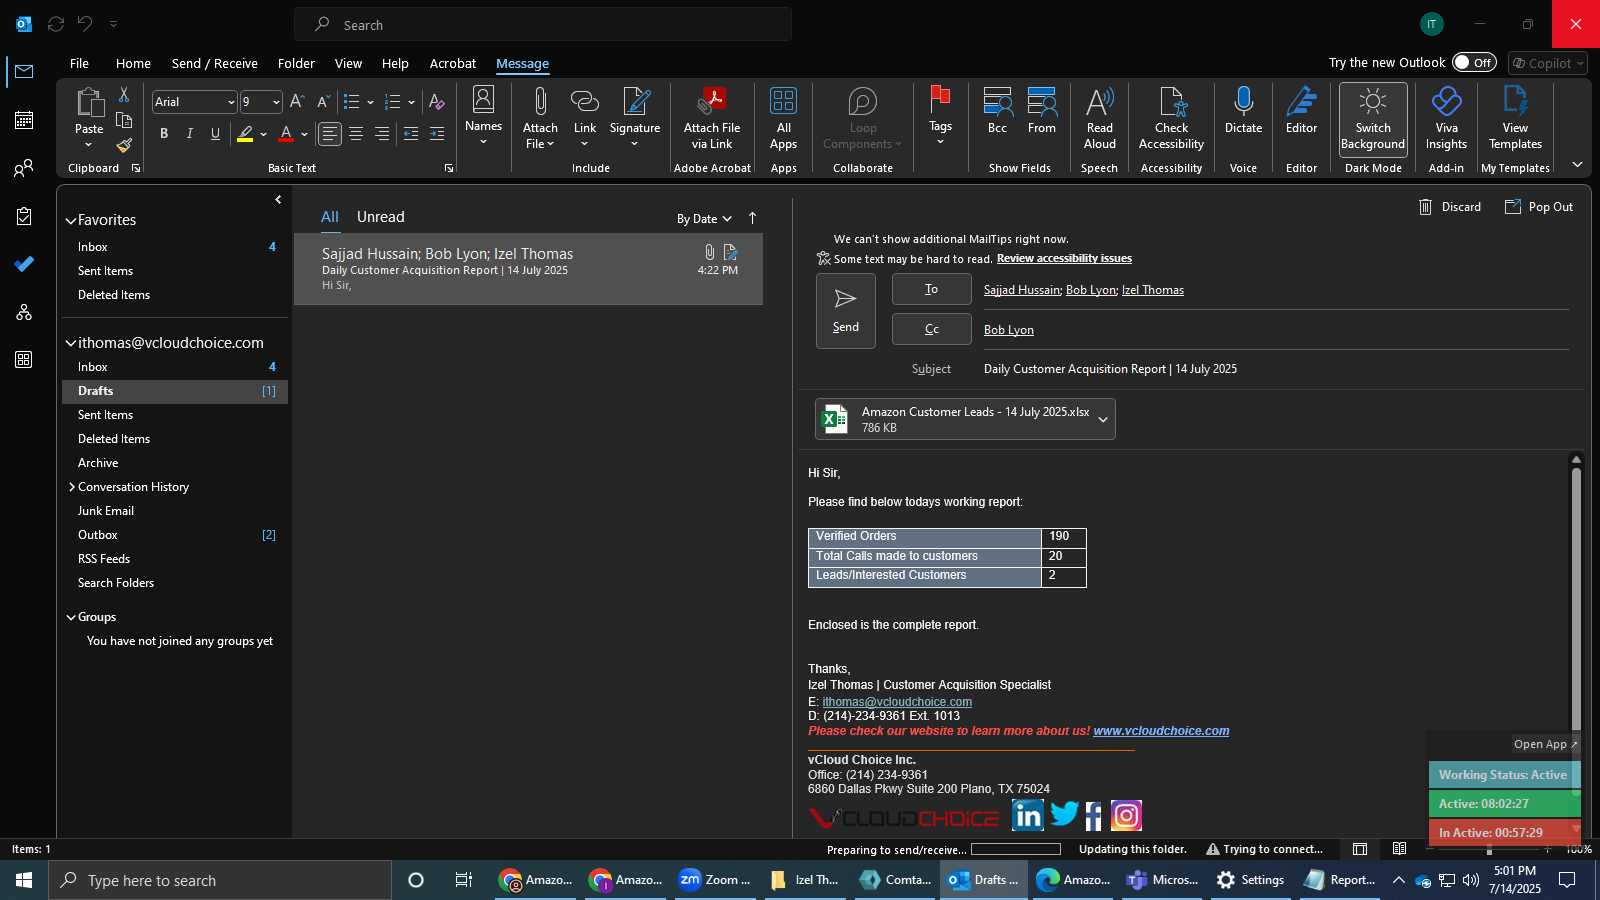Open the Calendar view in the sidebar

(x=24, y=120)
